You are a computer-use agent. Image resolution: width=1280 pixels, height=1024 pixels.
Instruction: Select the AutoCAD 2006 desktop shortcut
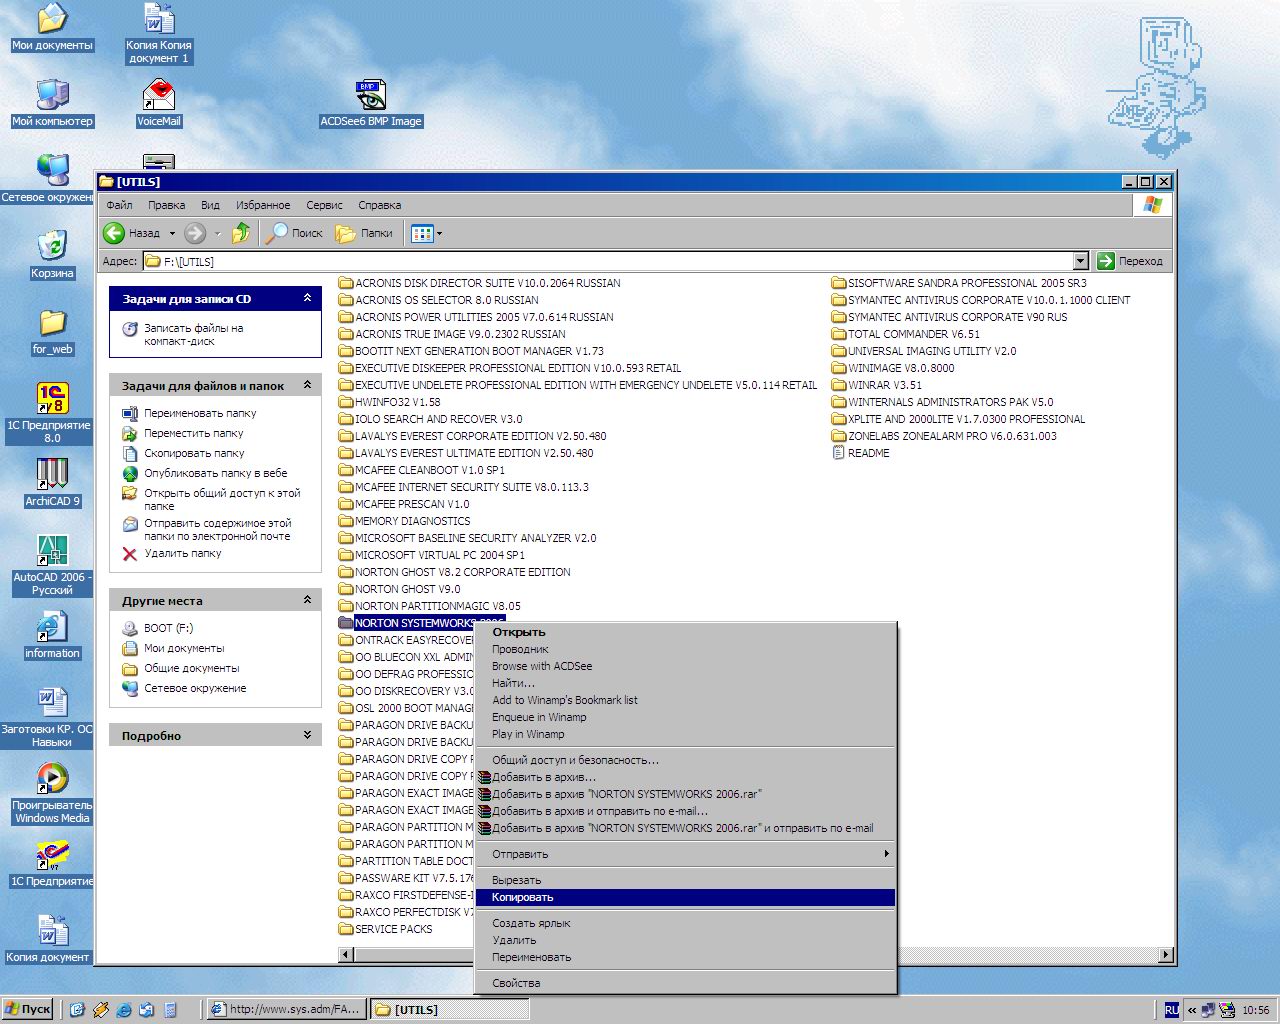(52, 565)
